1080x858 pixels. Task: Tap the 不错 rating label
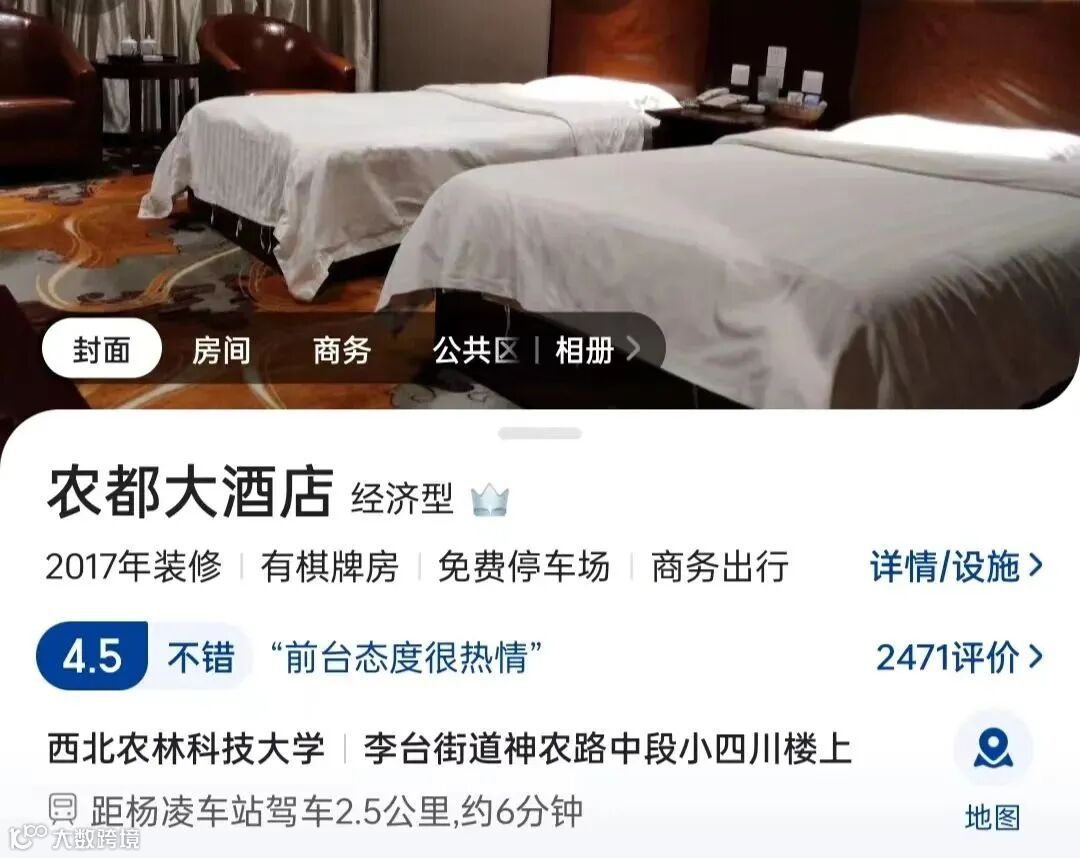point(201,657)
